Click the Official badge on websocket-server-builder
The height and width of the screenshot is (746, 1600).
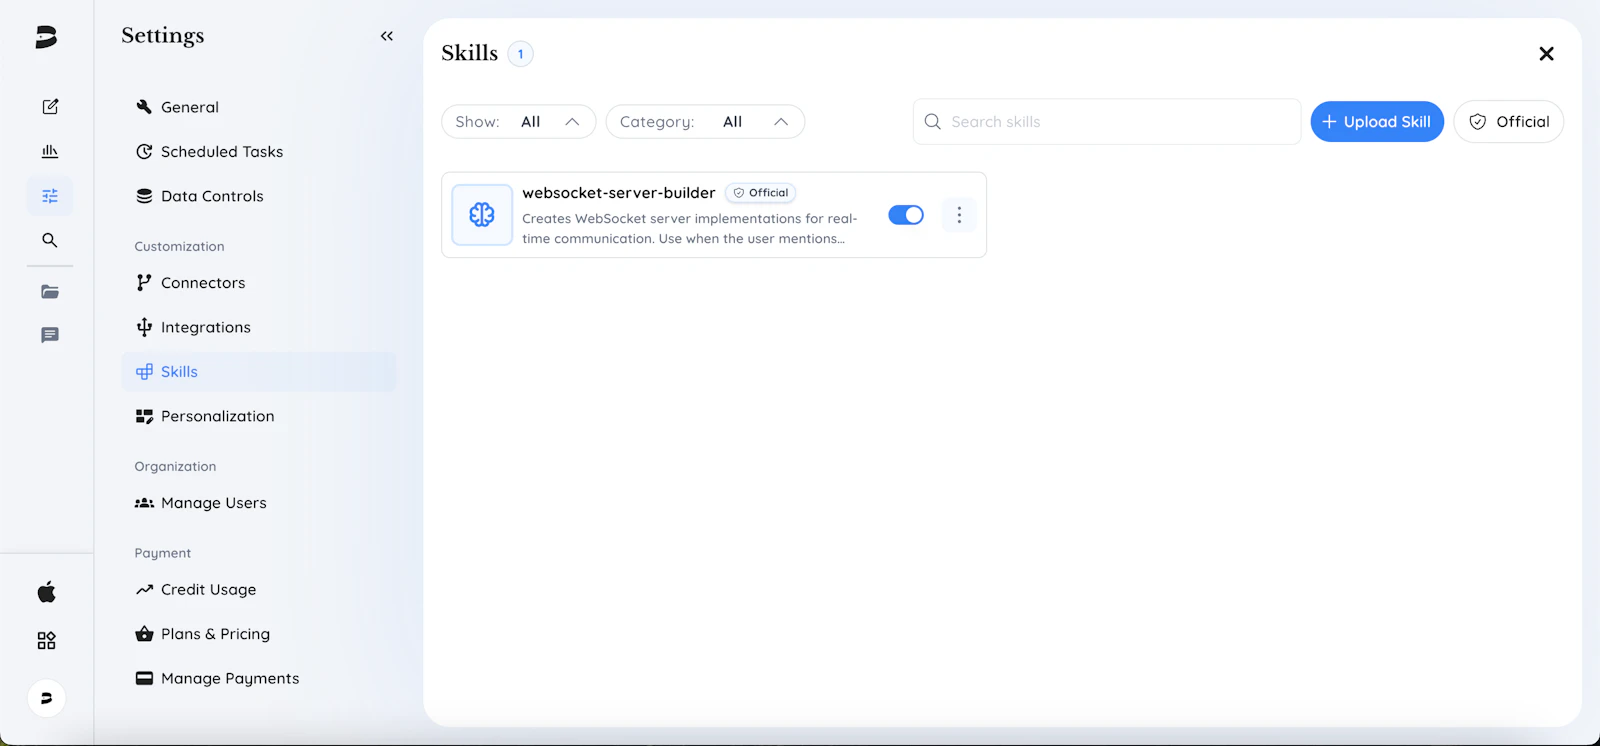click(761, 193)
